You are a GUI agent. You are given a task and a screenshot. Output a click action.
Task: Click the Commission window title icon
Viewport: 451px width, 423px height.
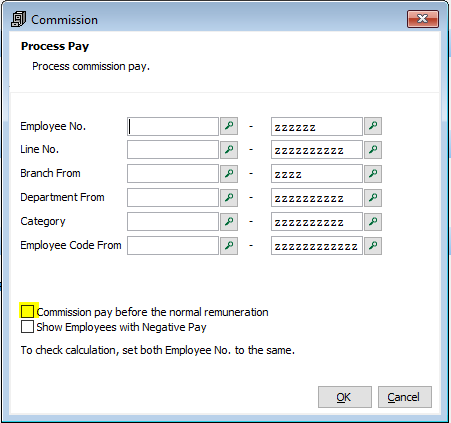click(18, 19)
